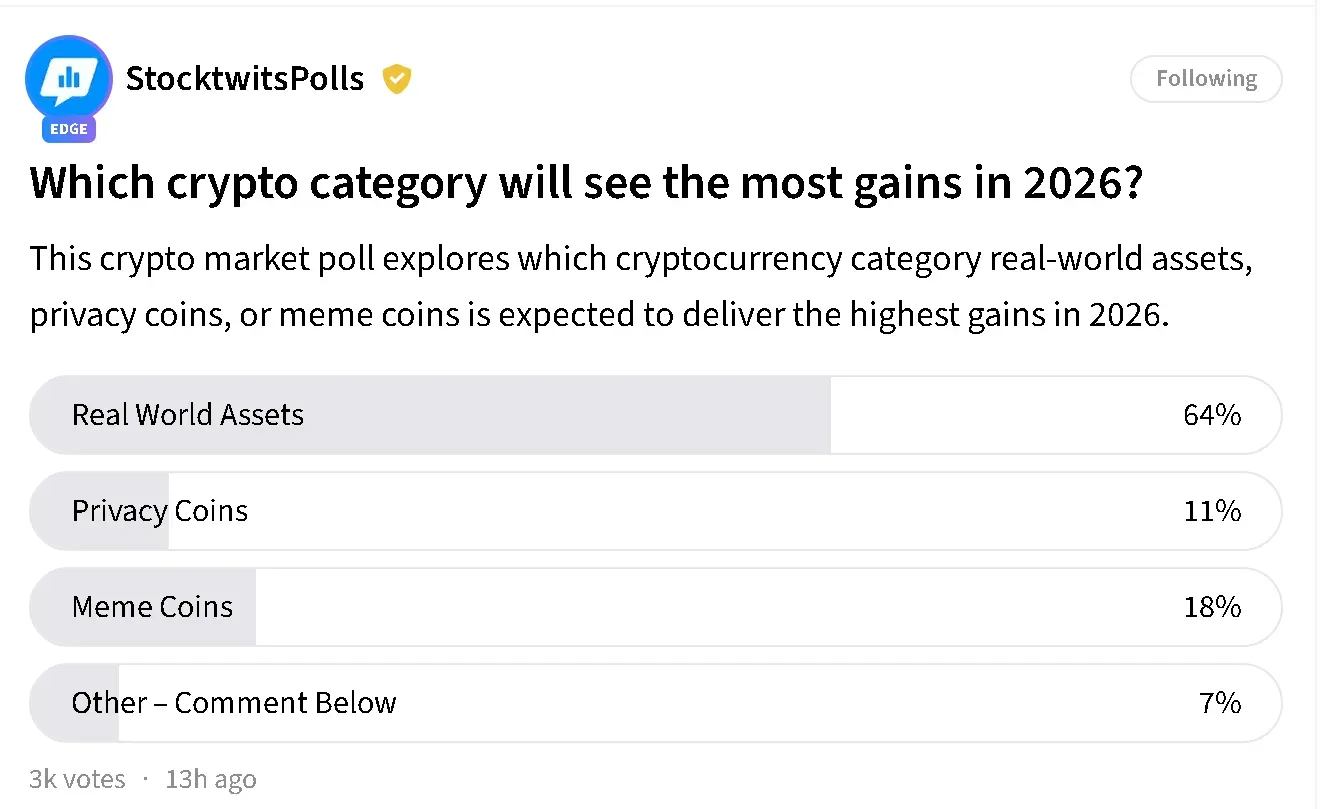Screen dimensions: 1320x809
Task: Toggle the Following button
Action: pyautogui.click(x=1206, y=79)
